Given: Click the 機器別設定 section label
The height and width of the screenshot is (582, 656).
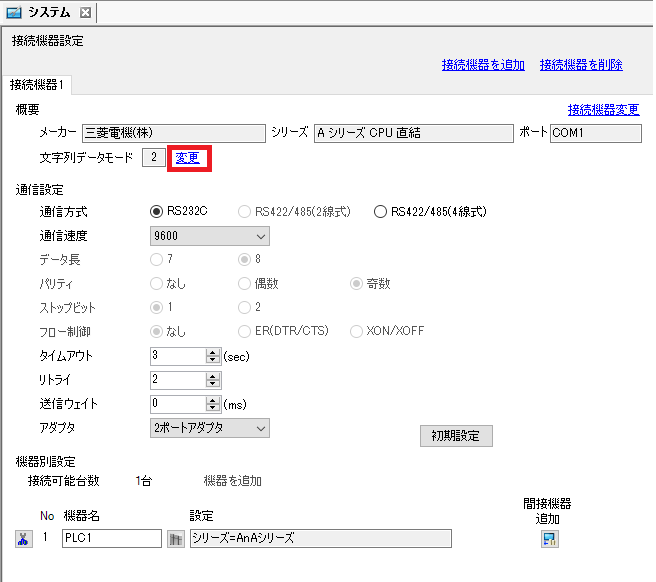Looking at the screenshot, I should pos(46,462).
